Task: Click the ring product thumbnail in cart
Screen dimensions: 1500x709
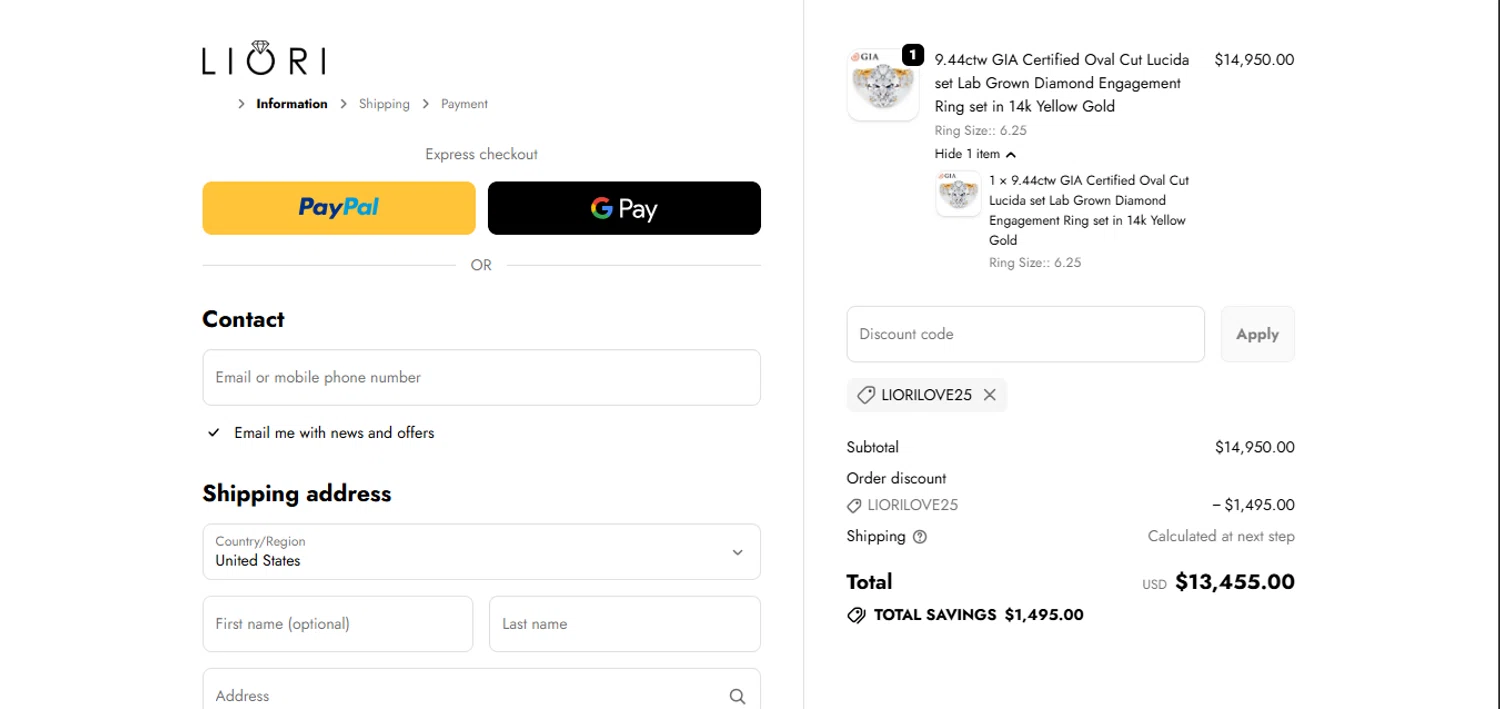Action: [x=882, y=85]
